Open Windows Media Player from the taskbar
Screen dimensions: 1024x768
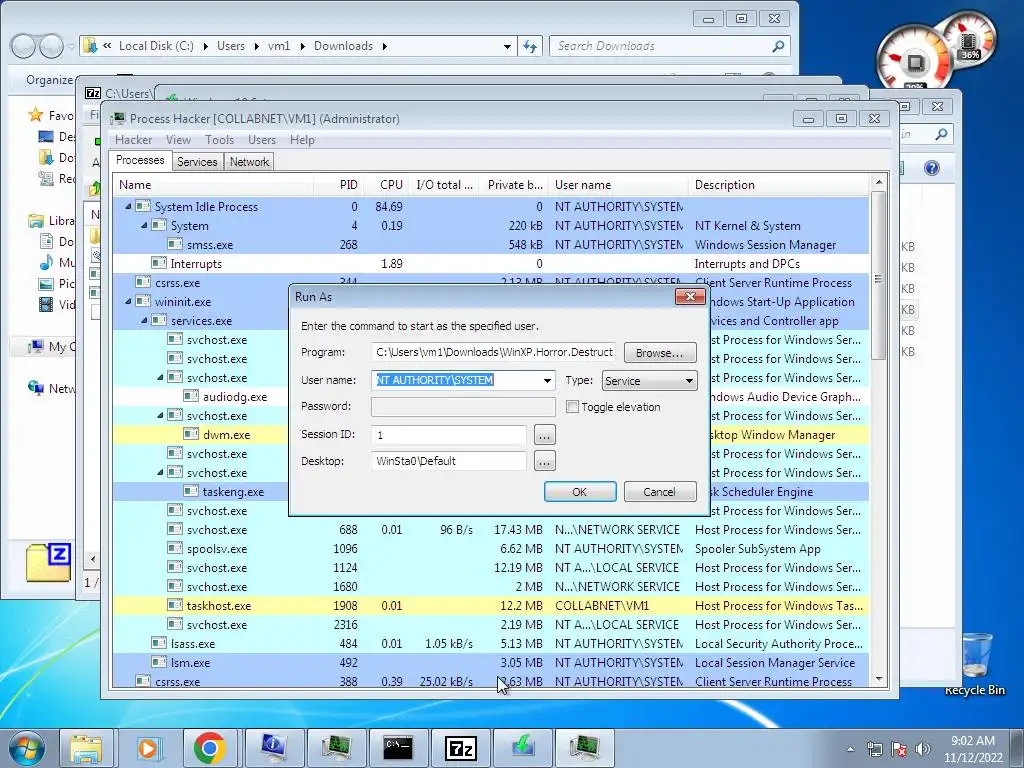(x=148, y=748)
